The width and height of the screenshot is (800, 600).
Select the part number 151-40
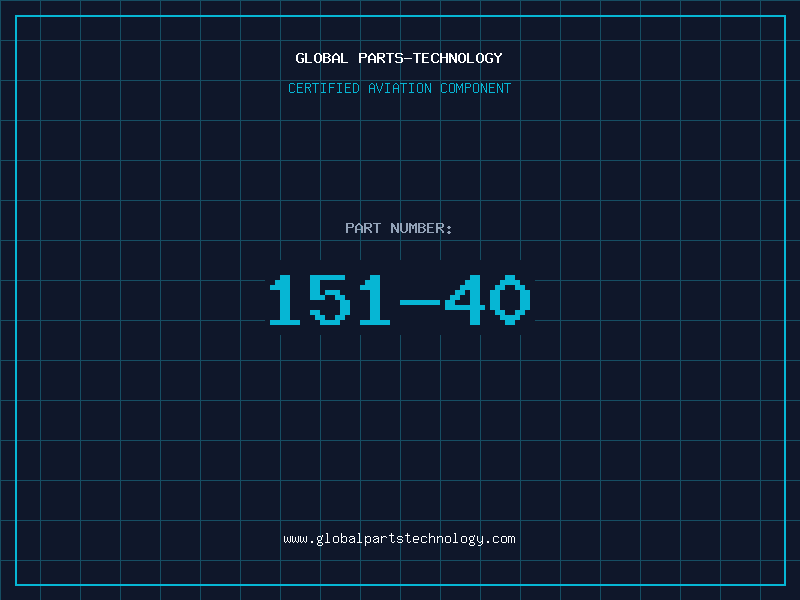click(x=400, y=300)
